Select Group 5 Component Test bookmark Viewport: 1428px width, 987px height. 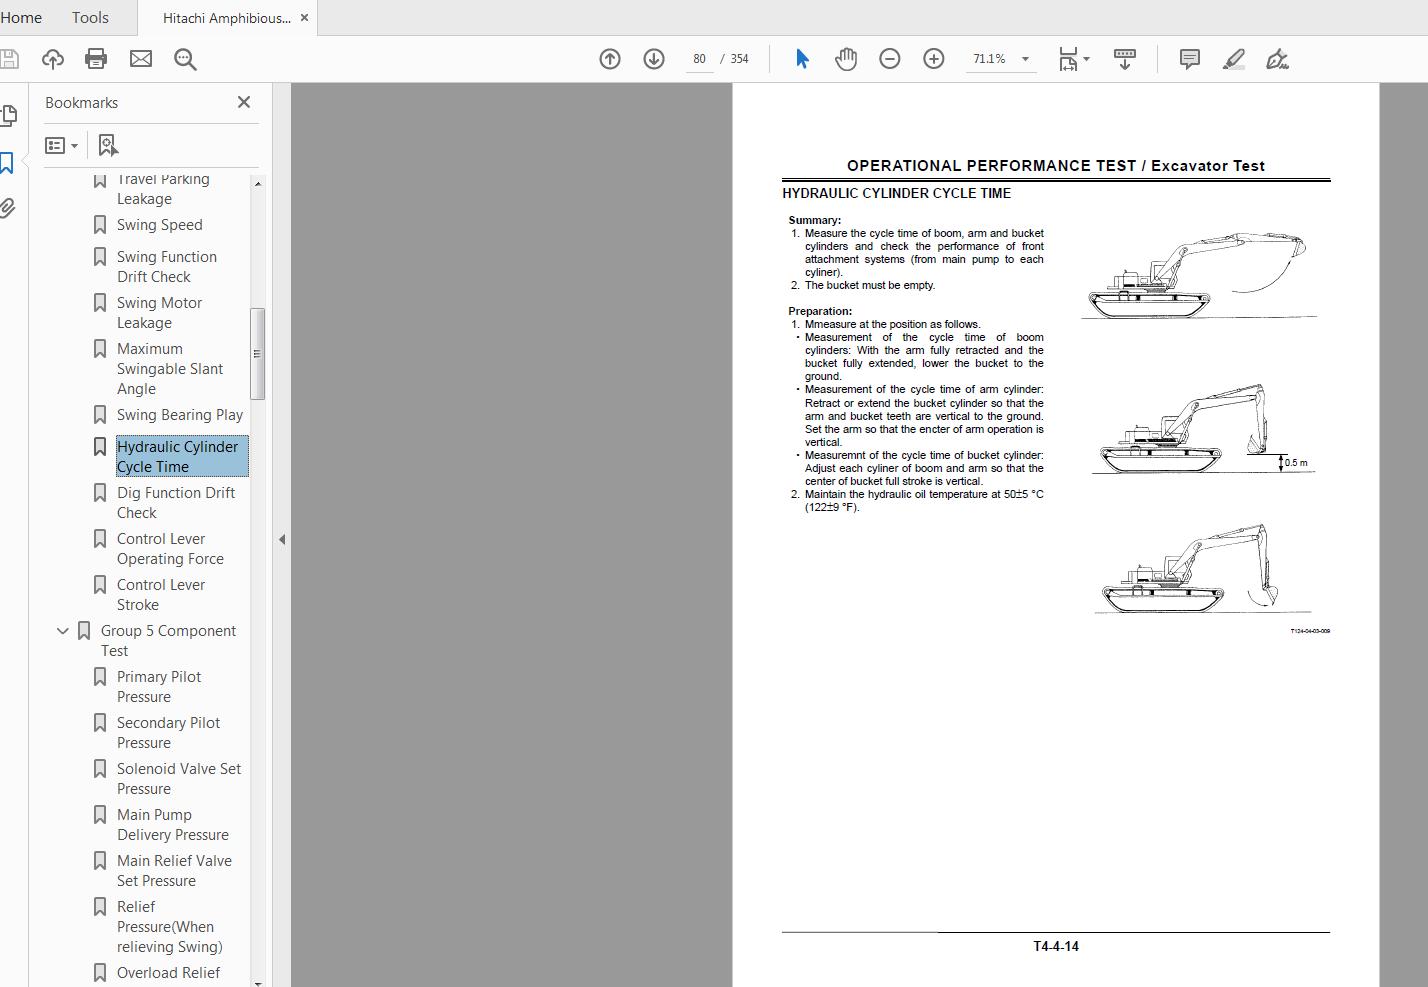168,641
